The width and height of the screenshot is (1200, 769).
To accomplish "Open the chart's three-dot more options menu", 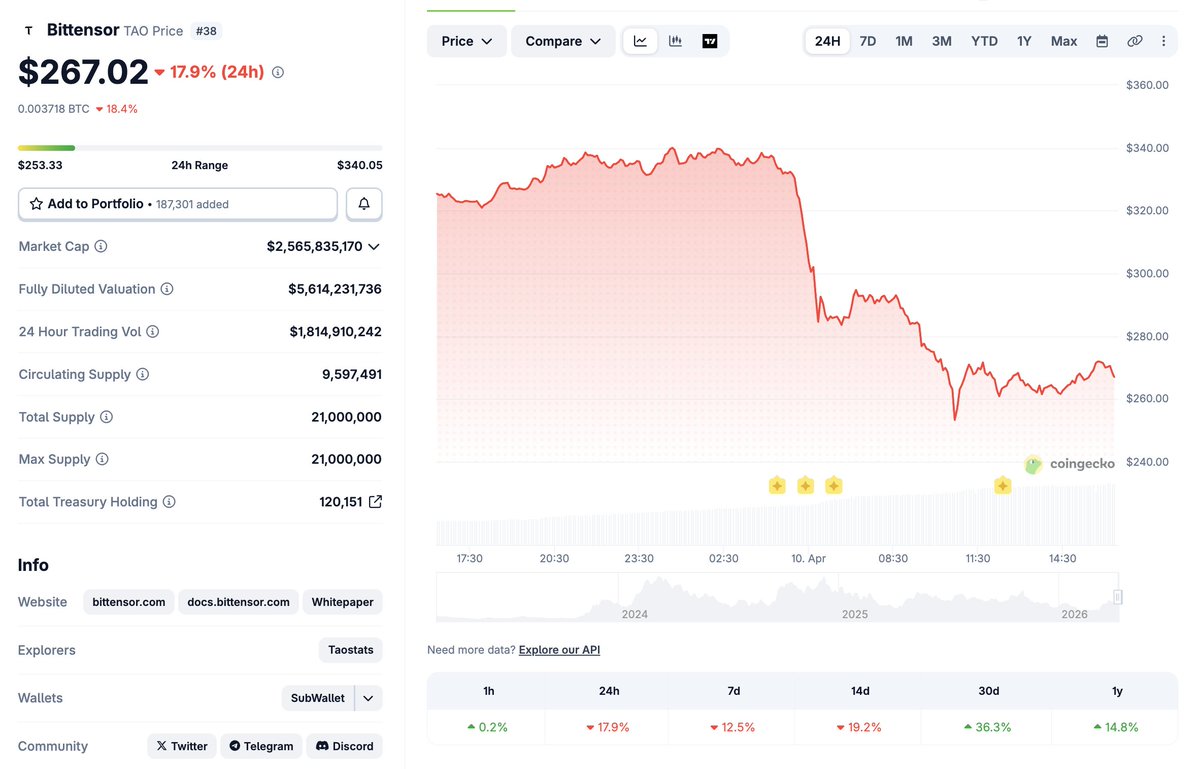I will click(x=1163, y=41).
